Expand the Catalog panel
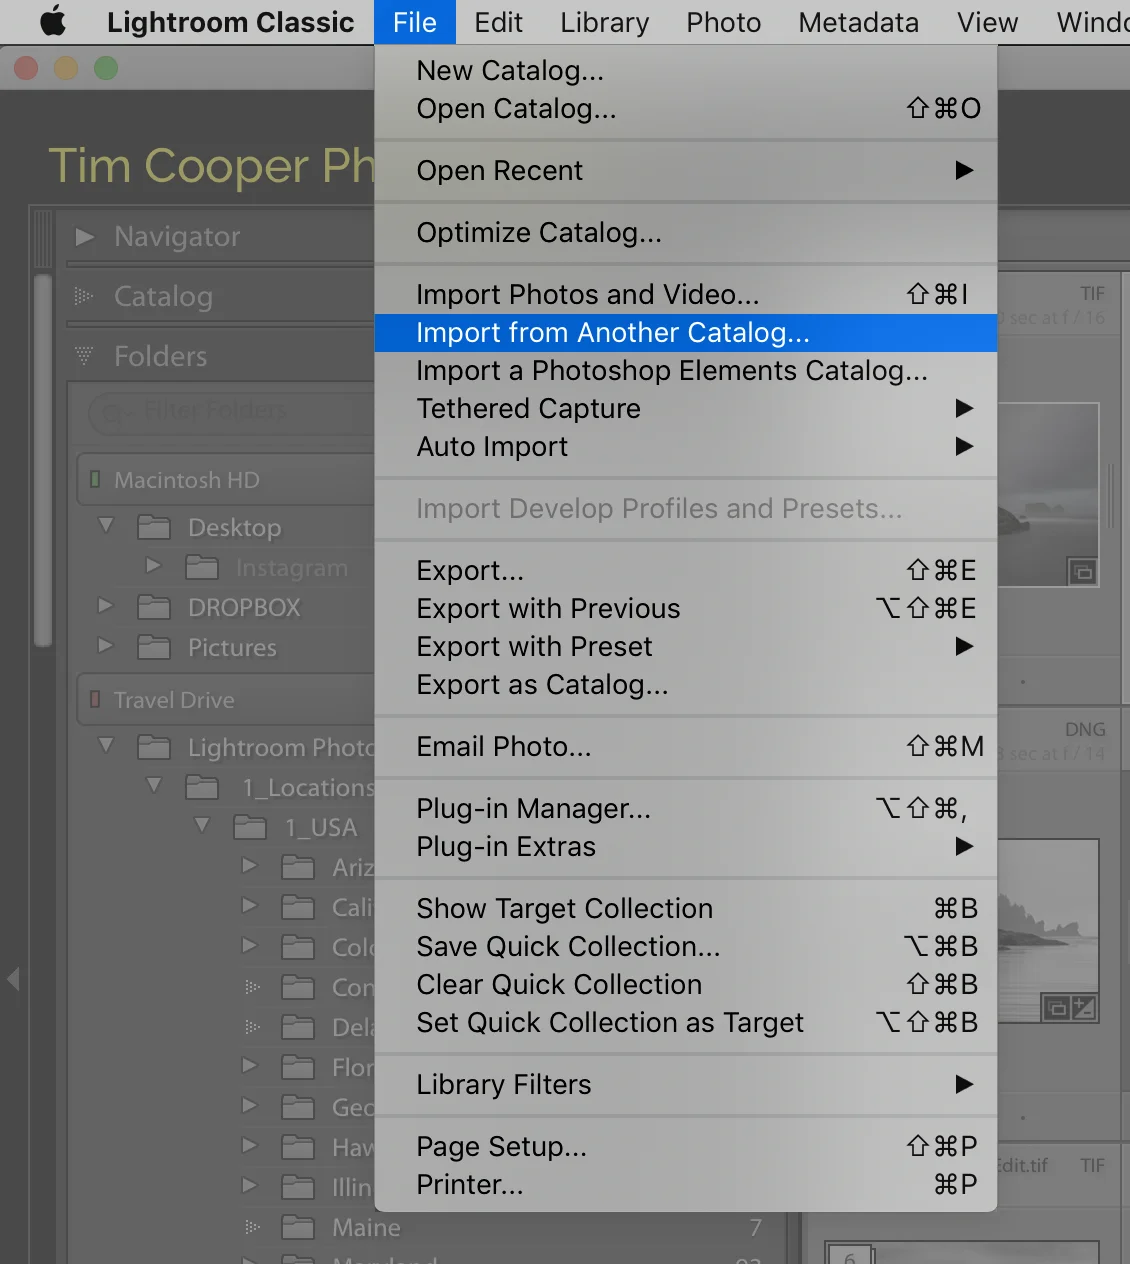 point(84,296)
